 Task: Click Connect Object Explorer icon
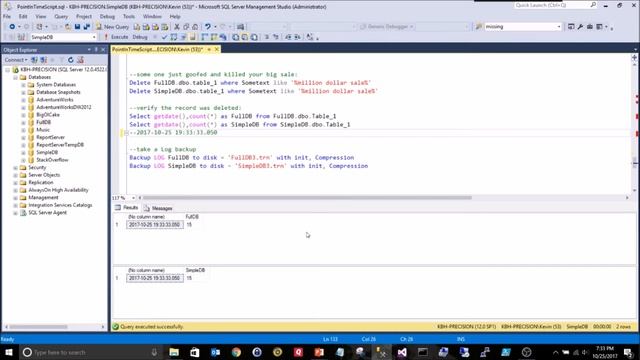click(34, 60)
